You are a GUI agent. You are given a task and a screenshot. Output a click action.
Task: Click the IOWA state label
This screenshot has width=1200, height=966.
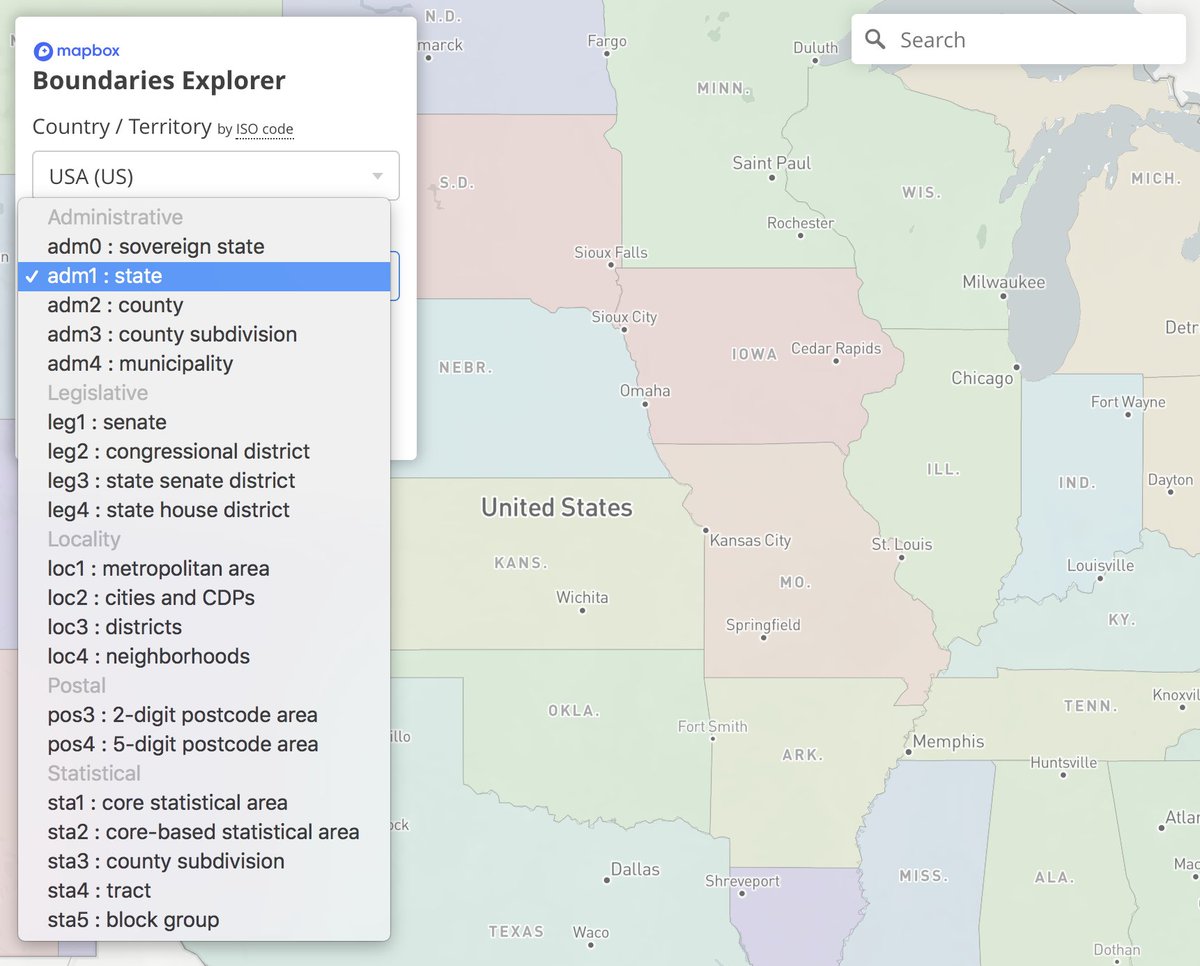click(752, 355)
